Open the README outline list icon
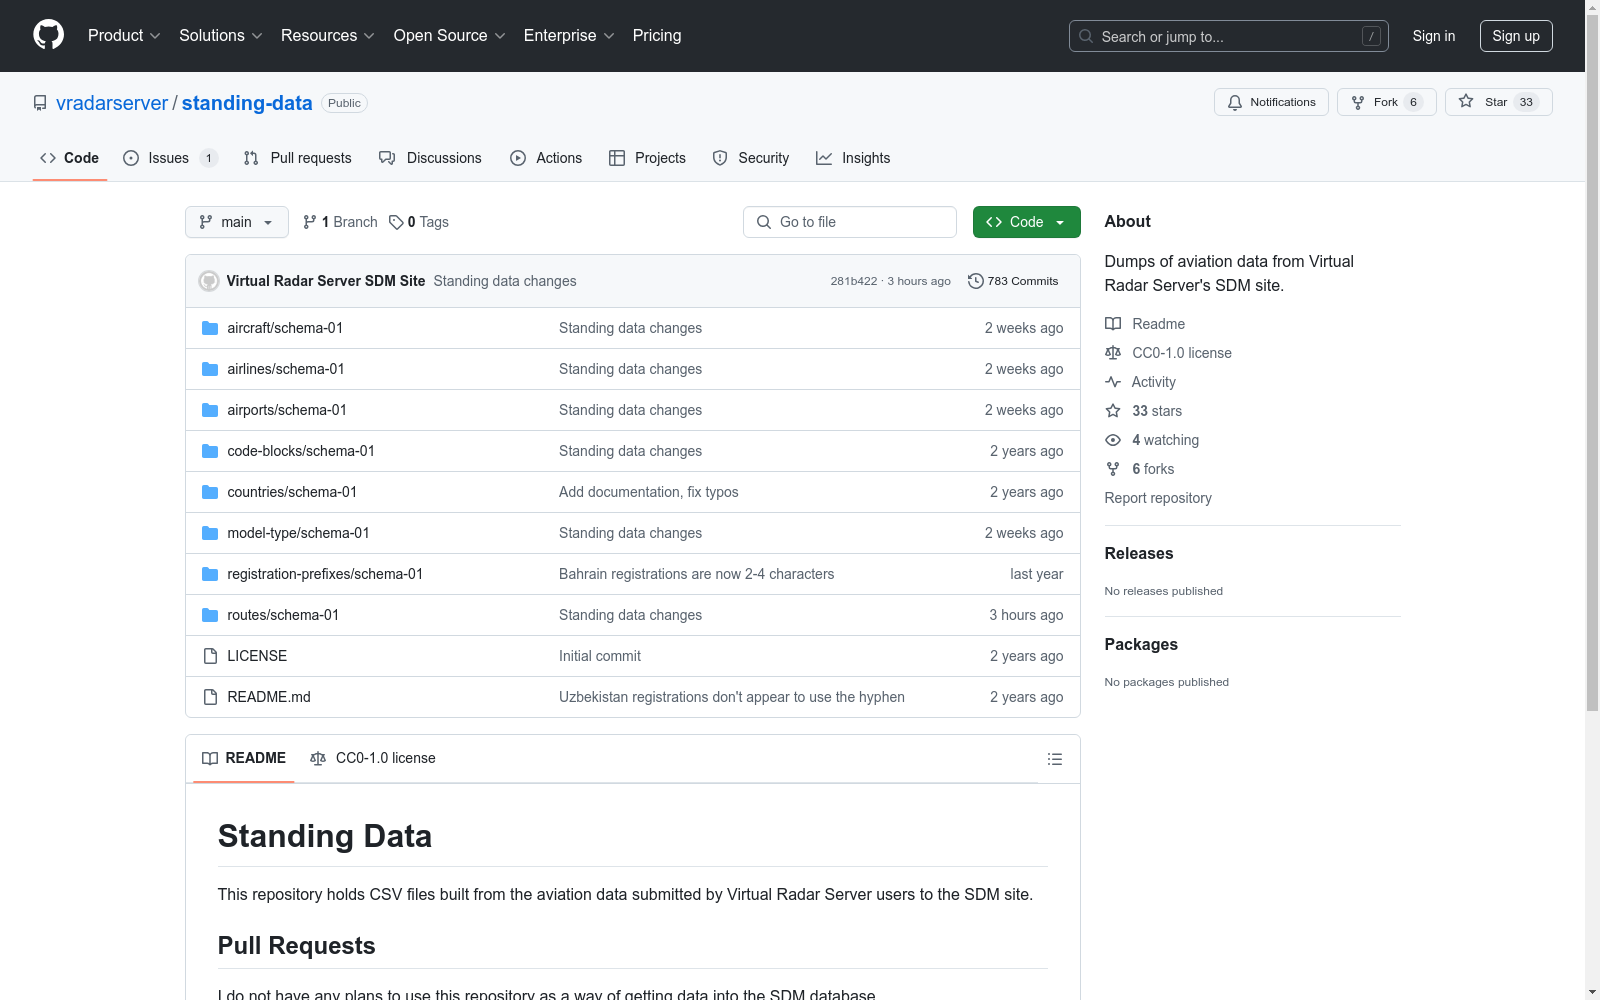Viewport: 1600px width, 1000px height. 1054,759
